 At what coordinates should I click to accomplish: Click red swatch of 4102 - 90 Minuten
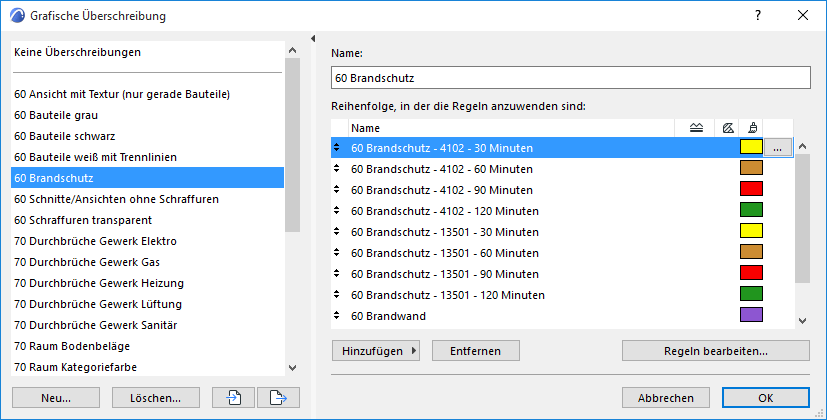[751, 190]
